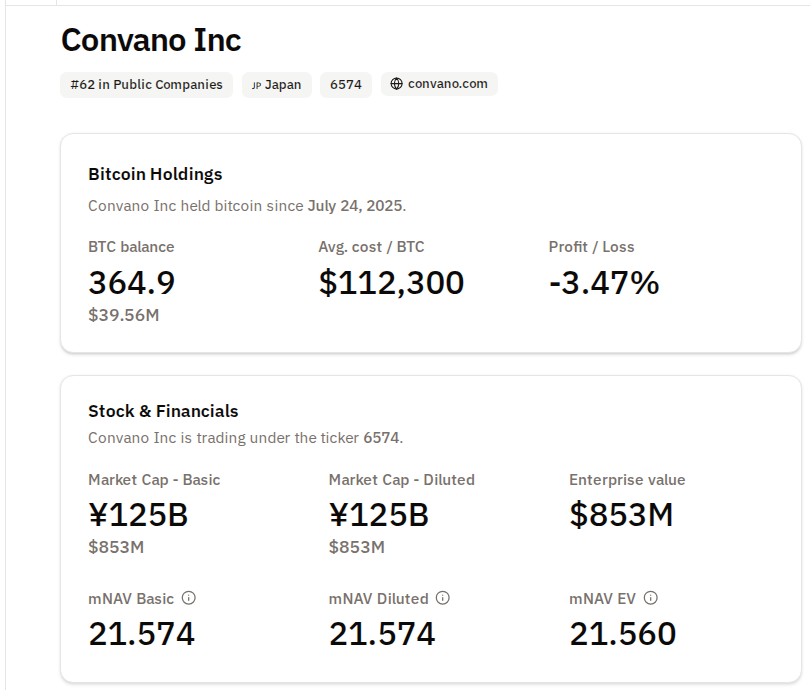Screen dimensions: 810x690
Task: Click the Bitcoin Holdings section title
Action: [x=155, y=174]
